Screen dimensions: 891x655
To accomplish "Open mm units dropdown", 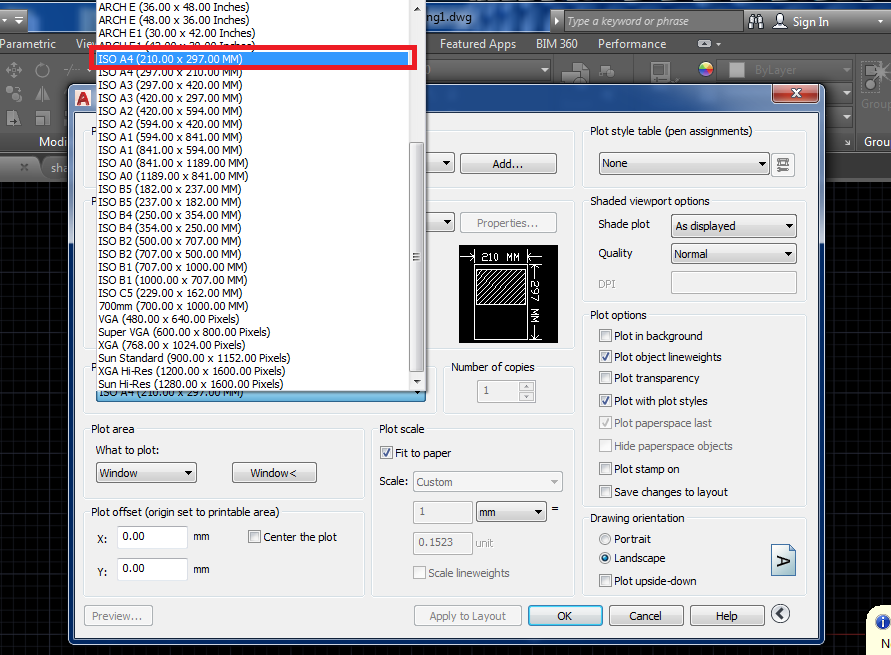I will [511, 512].
